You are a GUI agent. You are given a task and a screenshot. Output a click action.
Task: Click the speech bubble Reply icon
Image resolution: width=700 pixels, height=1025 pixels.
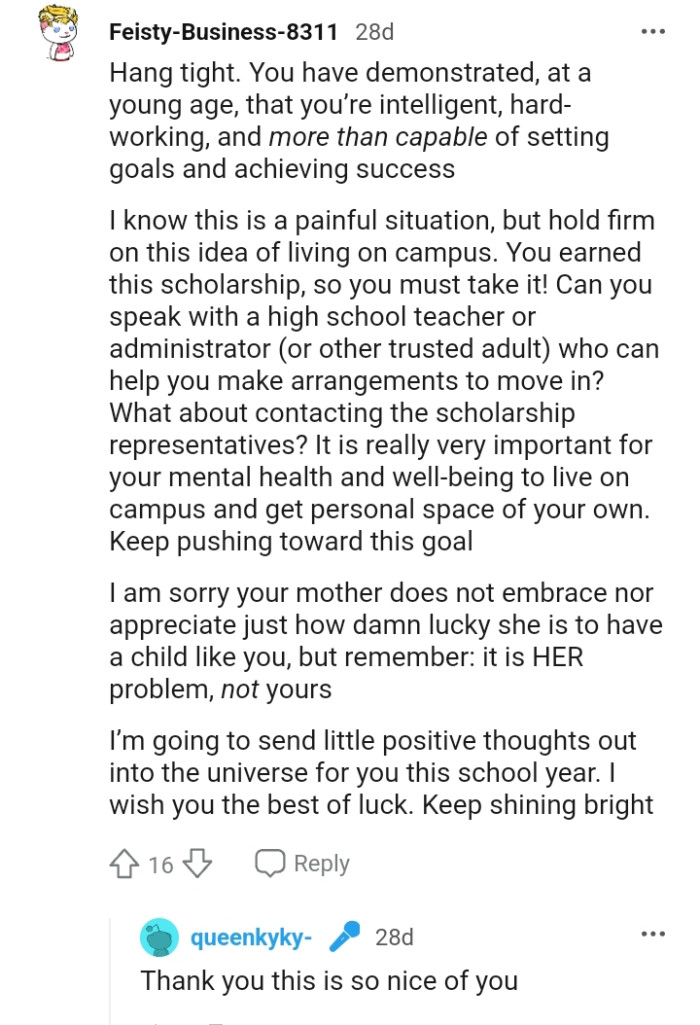pos(271,862)
